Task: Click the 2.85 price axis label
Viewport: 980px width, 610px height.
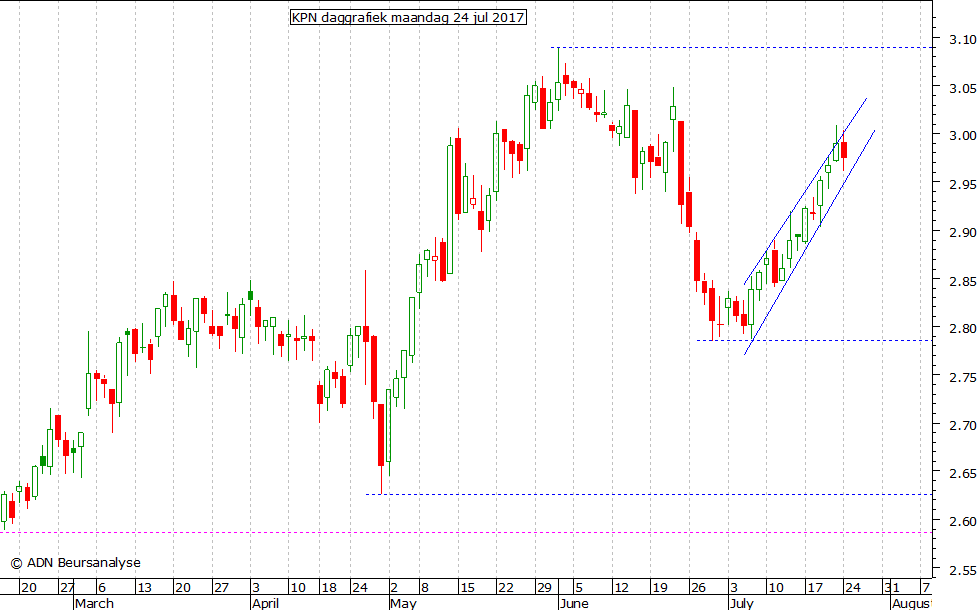Action: 962,281
